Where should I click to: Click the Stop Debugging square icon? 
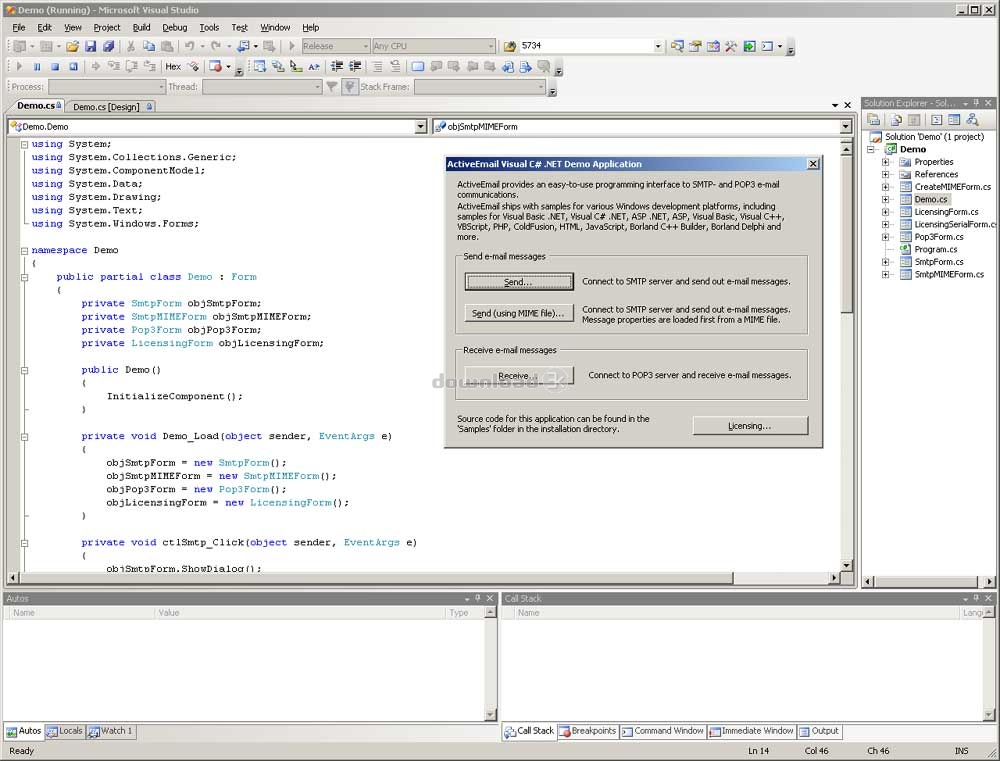pyautogui.click(x=55, y=66)
